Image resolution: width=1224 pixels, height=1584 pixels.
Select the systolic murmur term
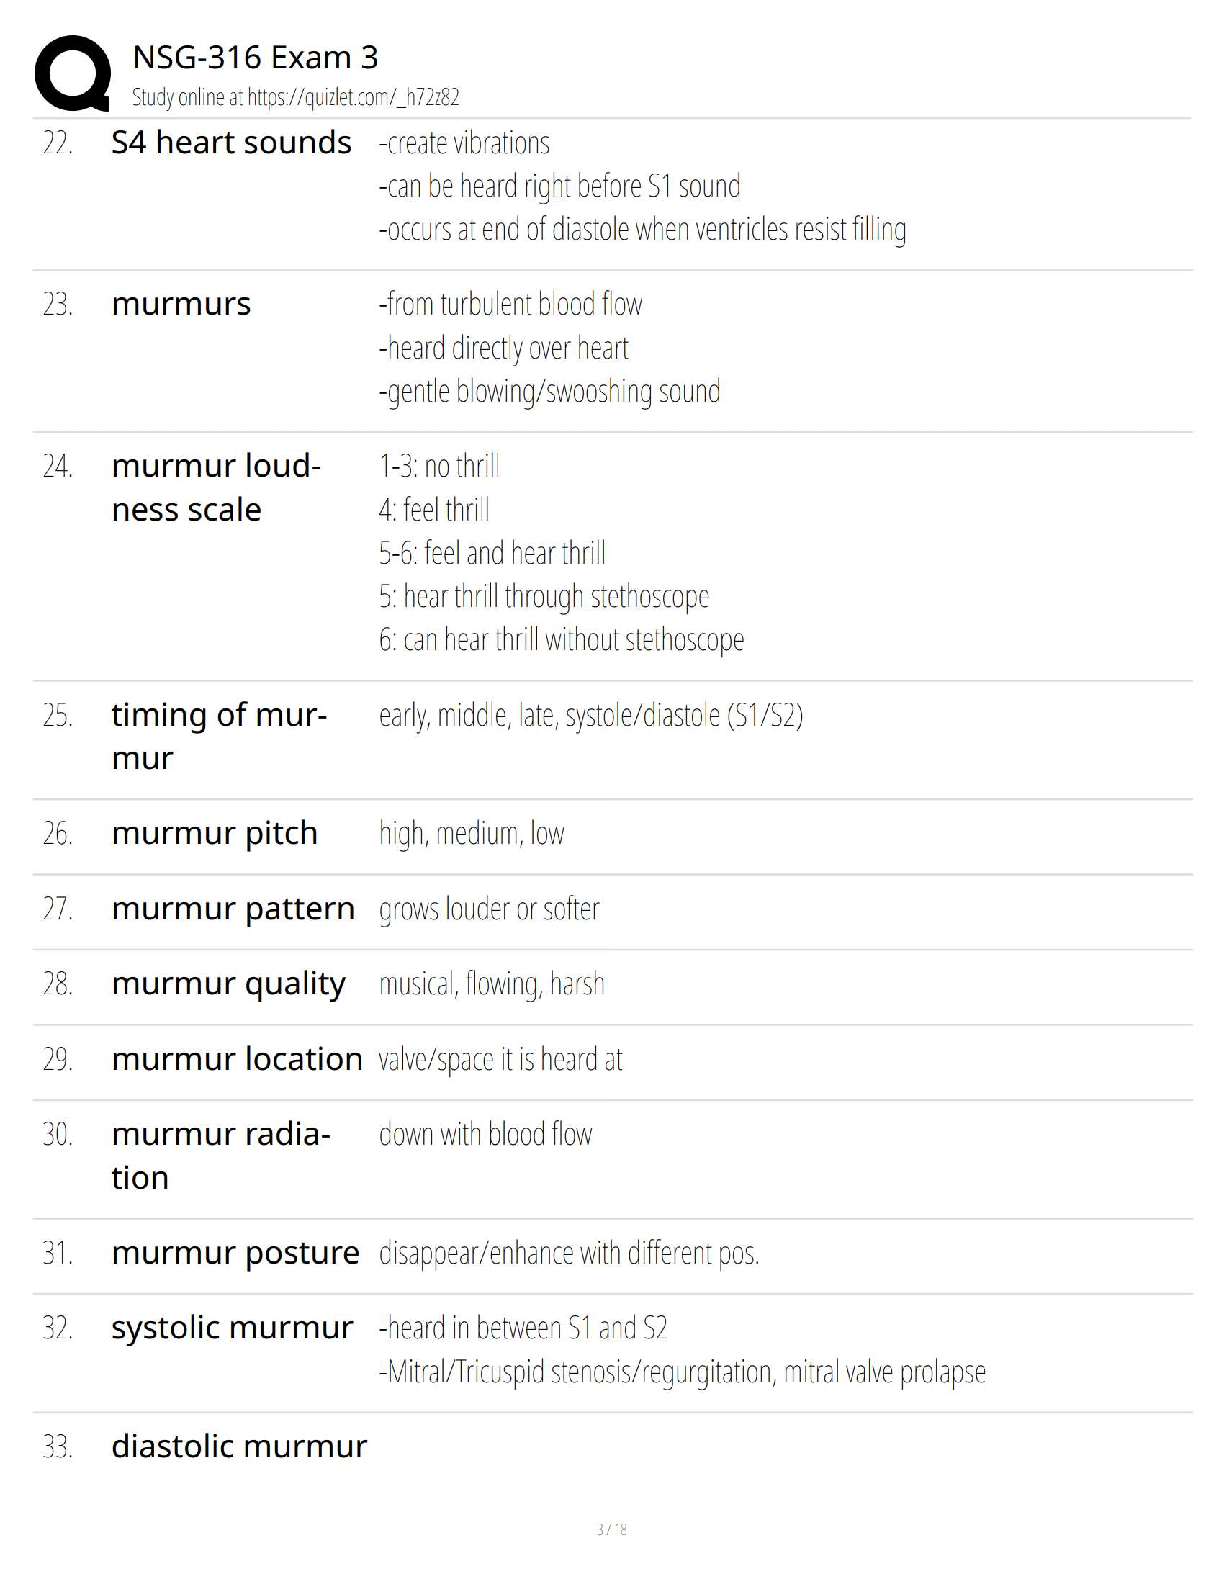click(232, 1328)
